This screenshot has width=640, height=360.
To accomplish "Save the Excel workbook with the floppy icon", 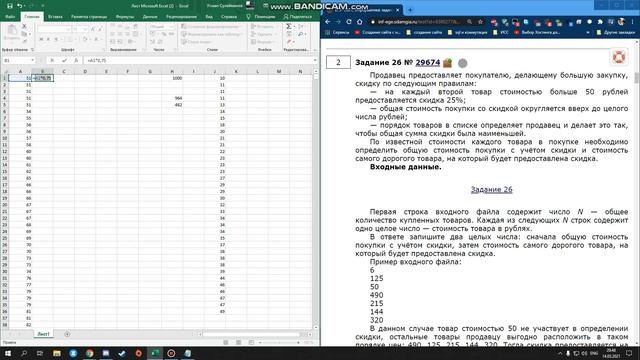I will [10, 6].
